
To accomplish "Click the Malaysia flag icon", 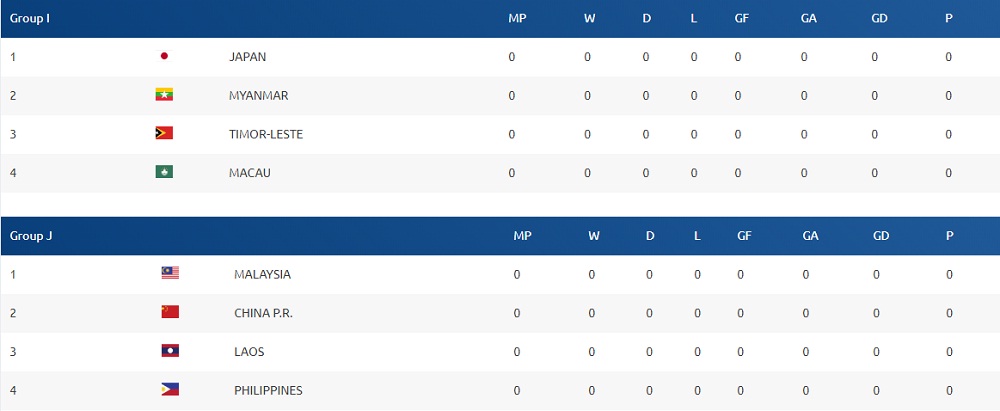I will [x=170, y=274].
